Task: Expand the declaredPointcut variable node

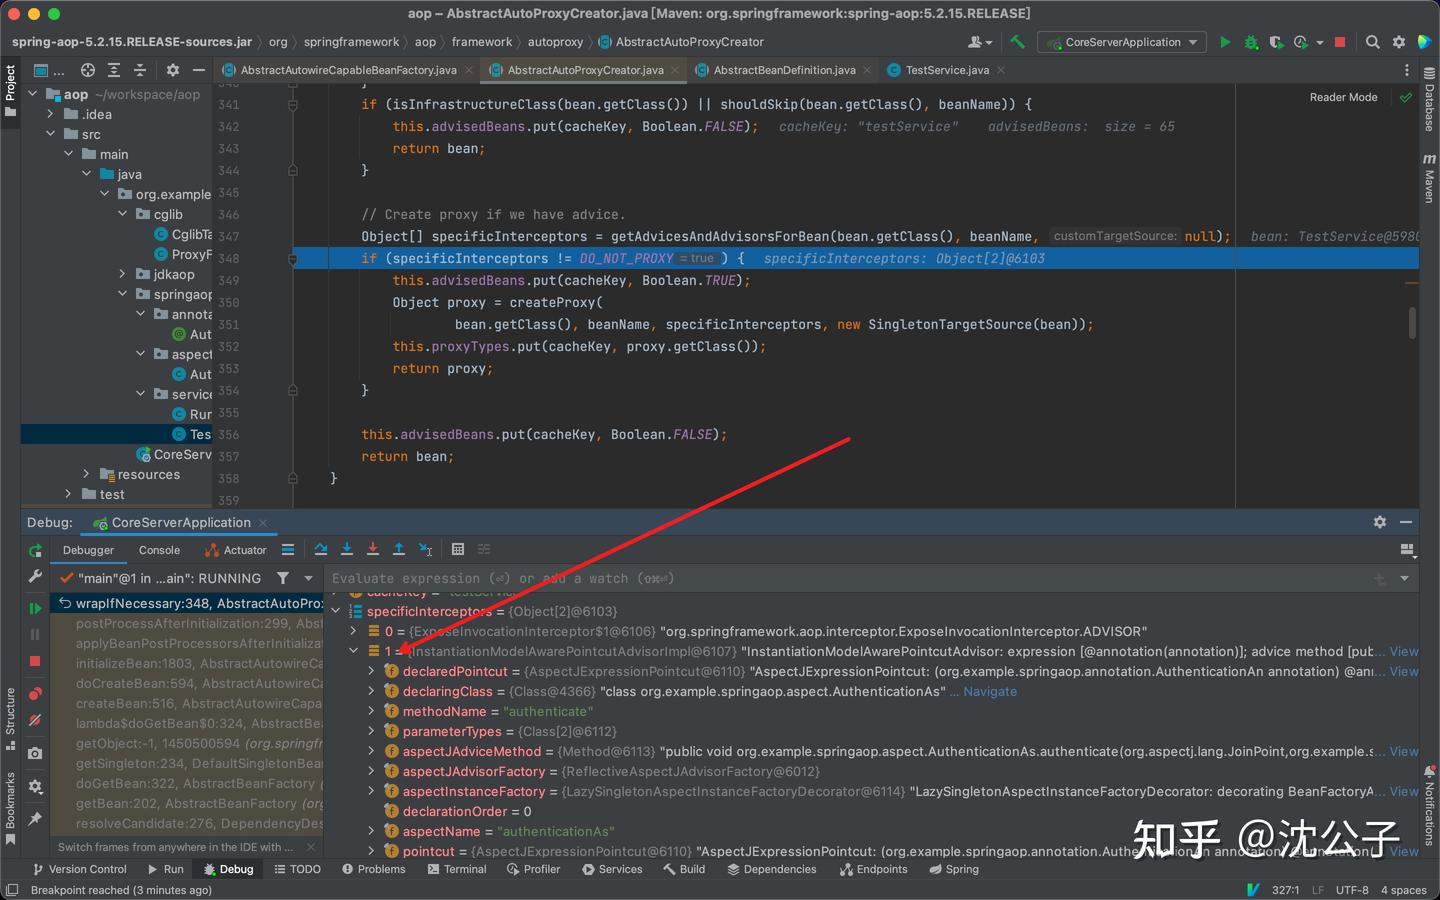Action: click(x=371, y=671)
